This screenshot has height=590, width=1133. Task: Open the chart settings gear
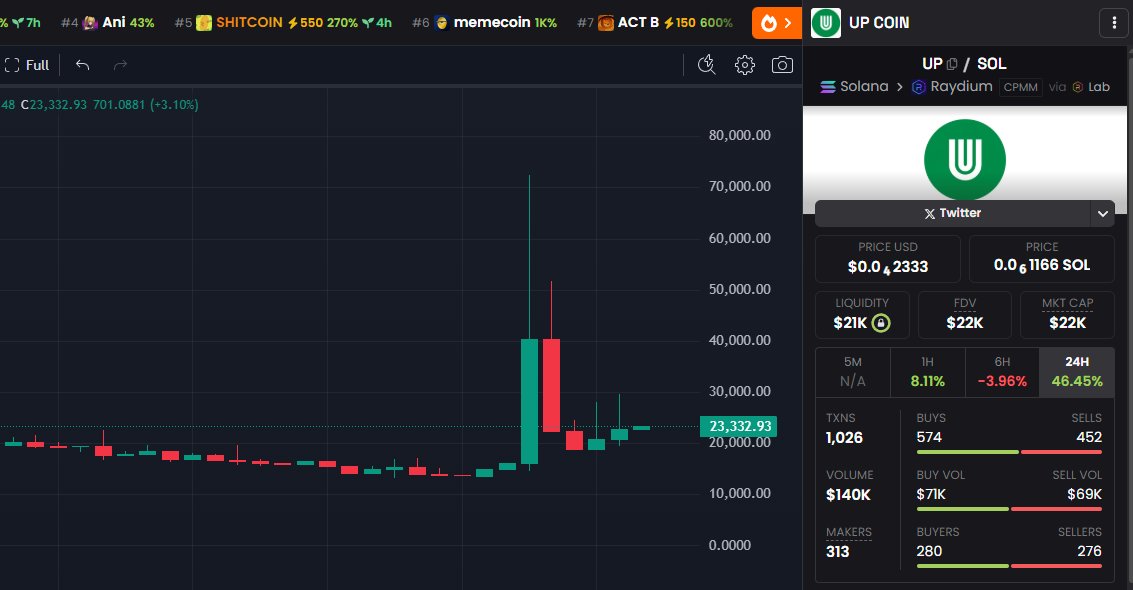click(x=745, y=65)
